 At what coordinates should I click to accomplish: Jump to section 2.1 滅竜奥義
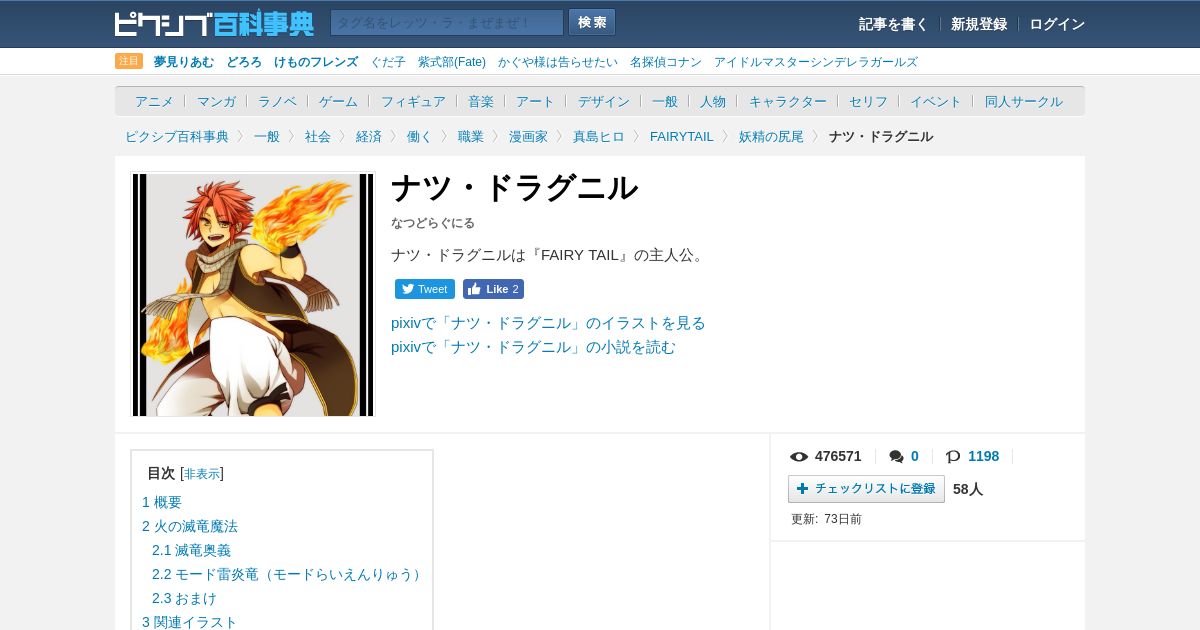pyautogui.click(x=191, y=550)
